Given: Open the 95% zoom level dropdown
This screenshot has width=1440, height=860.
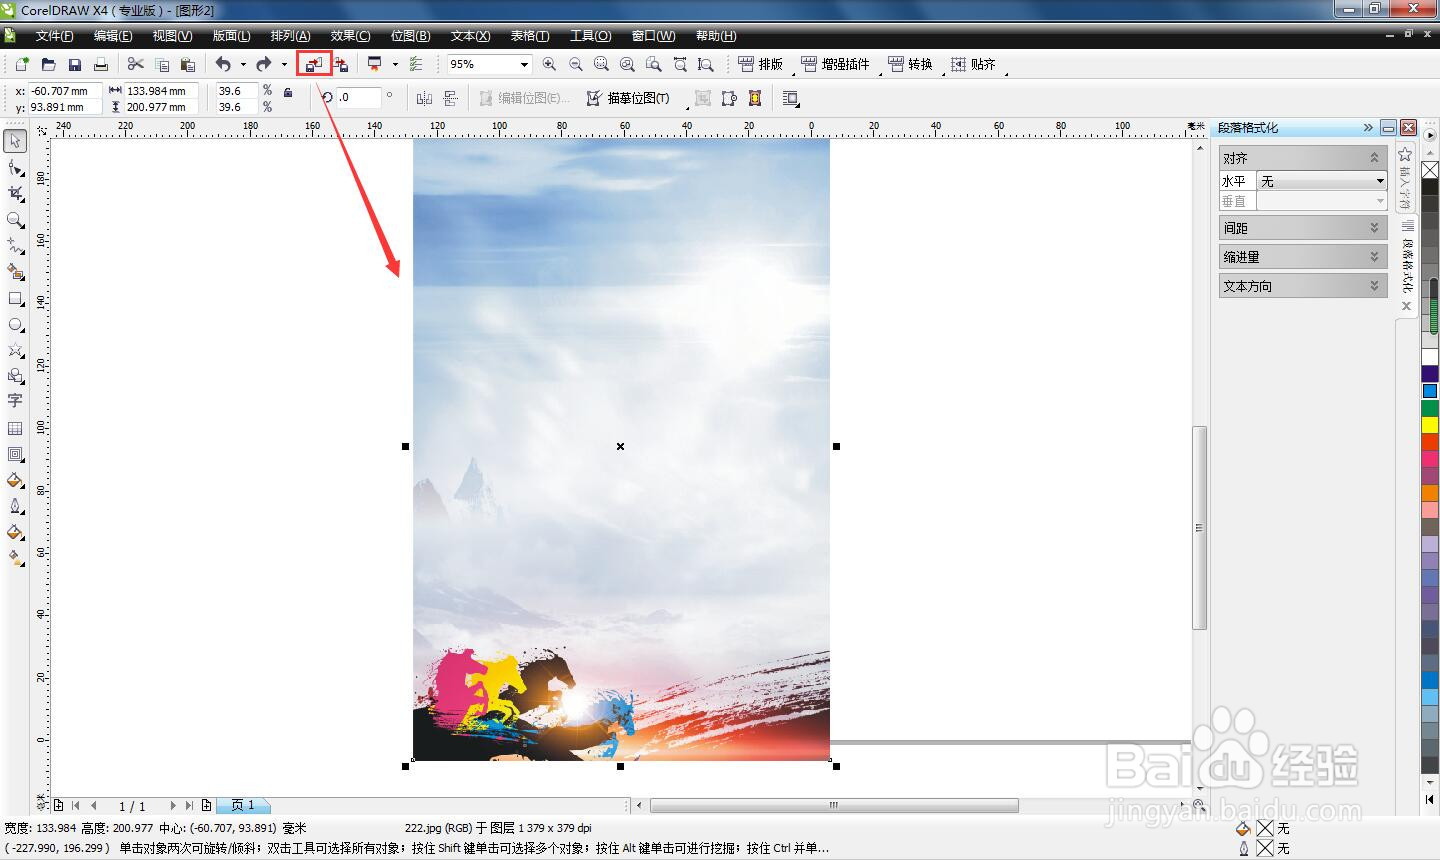Looking at the screenshot, I should tap(523, 64).
